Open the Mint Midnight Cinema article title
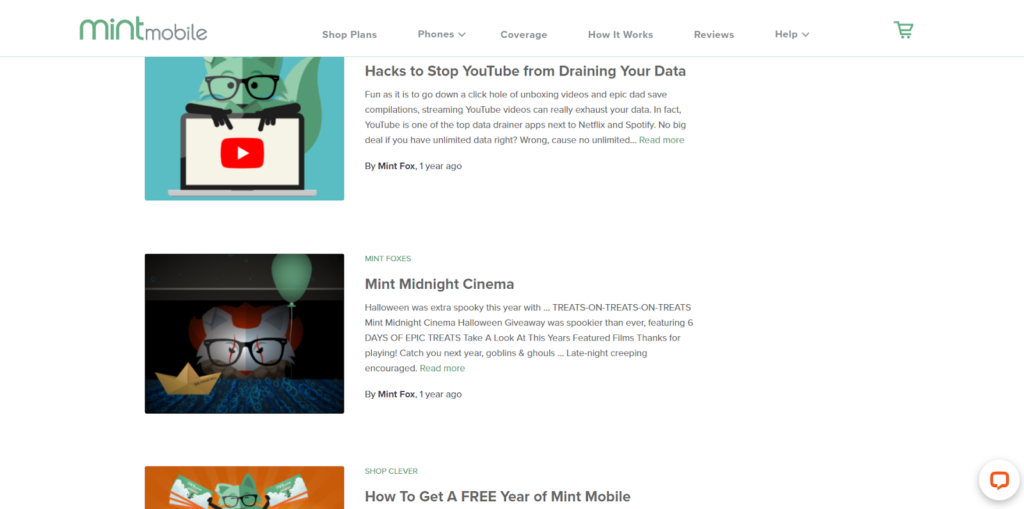The width and height of the screenshot is (1024, 509). coord(440,284)
